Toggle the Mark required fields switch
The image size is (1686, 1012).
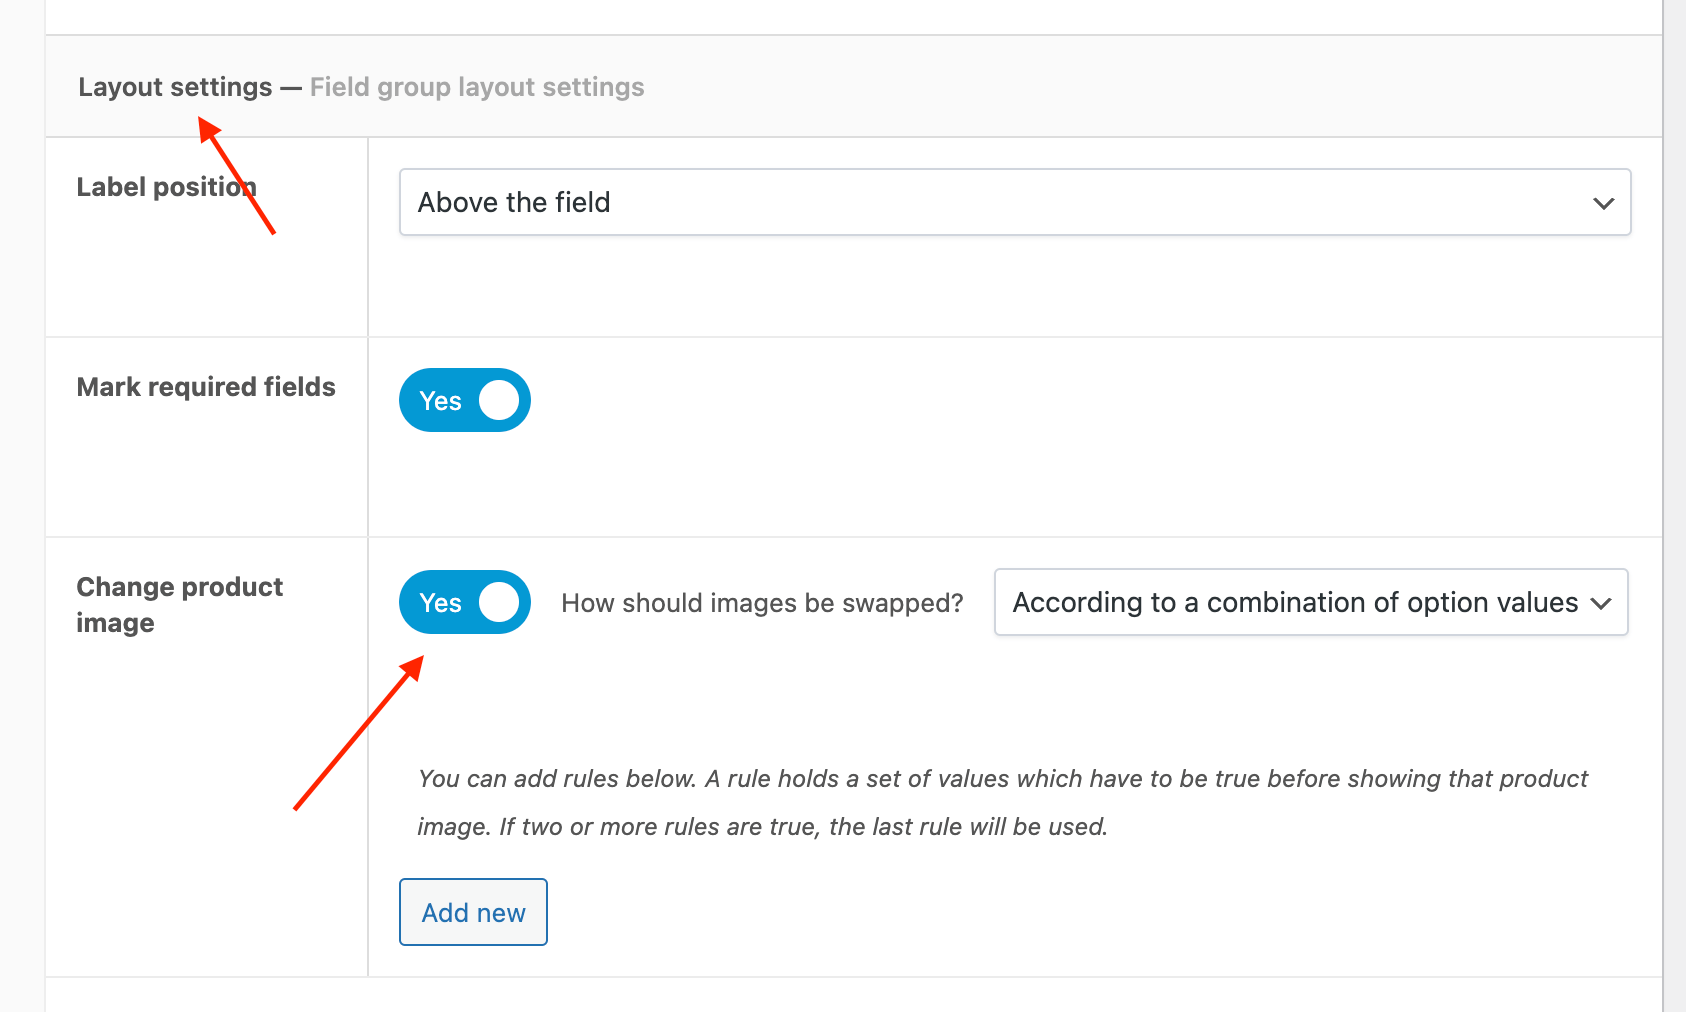pyautogui.click(x=465, y=400)
